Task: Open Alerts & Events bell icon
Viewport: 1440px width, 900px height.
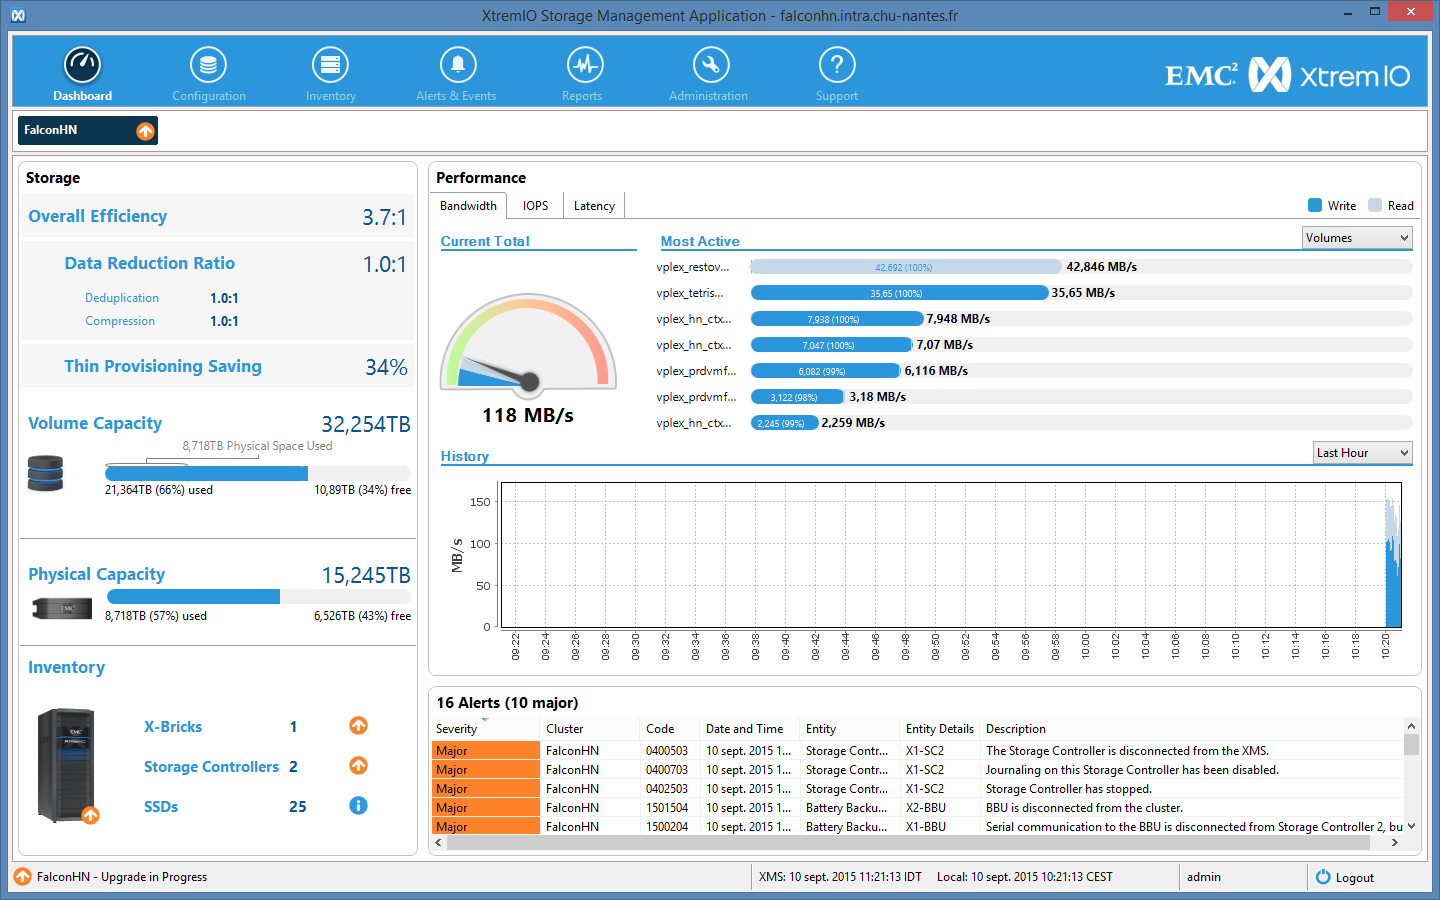Action: pyautogui.click(x=457, y=66)
